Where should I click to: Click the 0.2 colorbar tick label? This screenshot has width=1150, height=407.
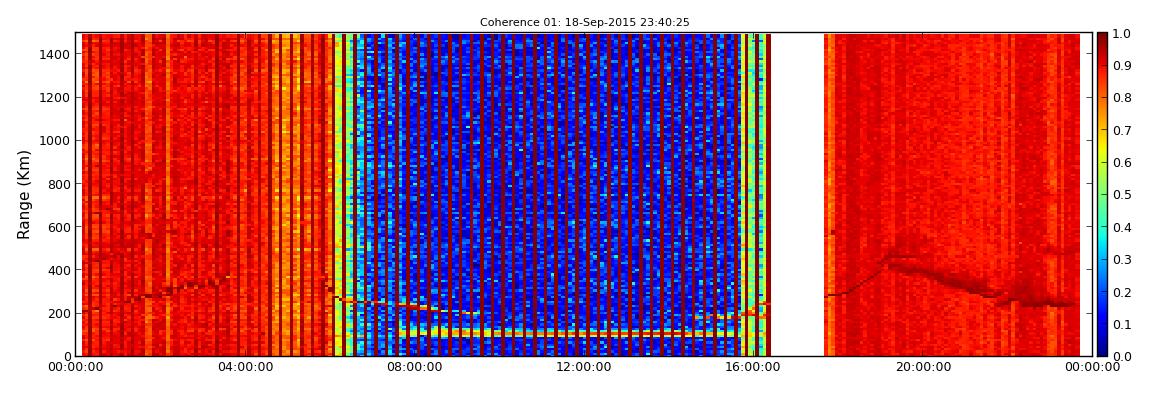coord(1121,292)
